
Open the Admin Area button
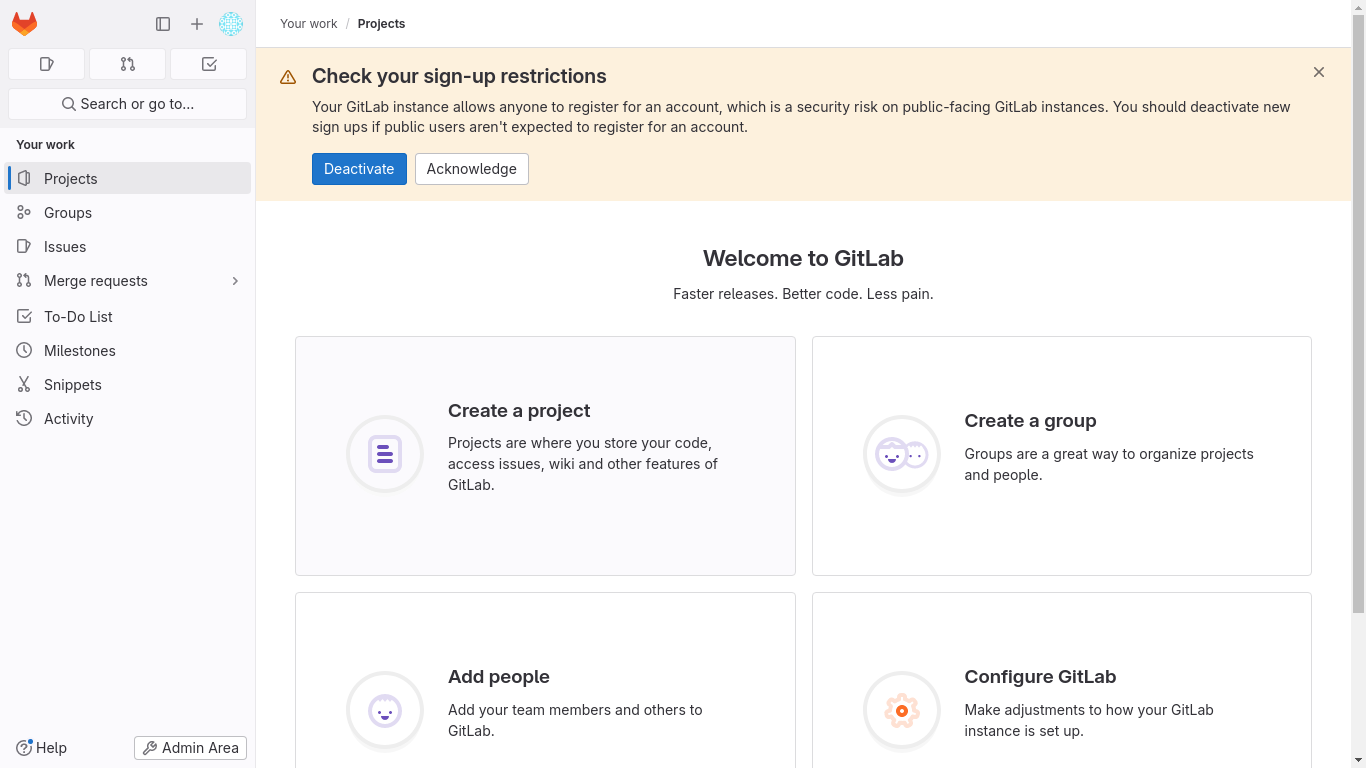click(x=190, y=748)
